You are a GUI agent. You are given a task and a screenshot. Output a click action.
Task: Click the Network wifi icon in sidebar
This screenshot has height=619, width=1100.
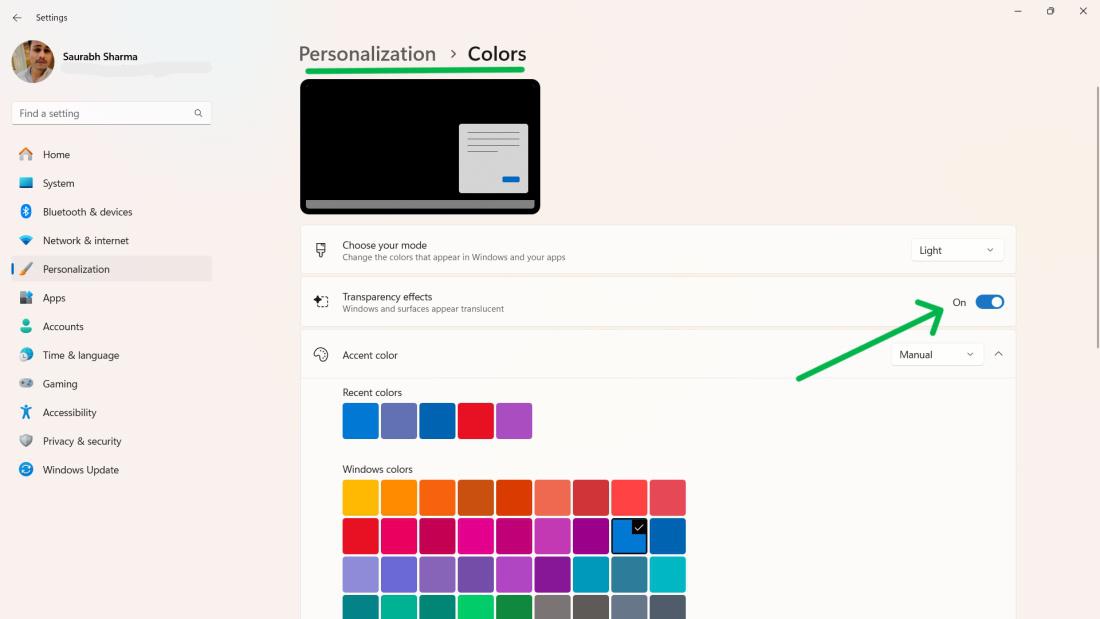26,240
